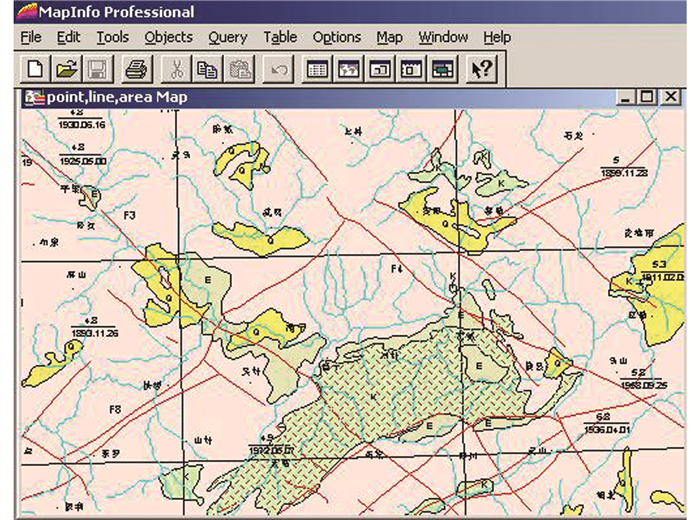Click the map window's title bar icon
This screenshot has width=700, height=520.
(33, 97)
